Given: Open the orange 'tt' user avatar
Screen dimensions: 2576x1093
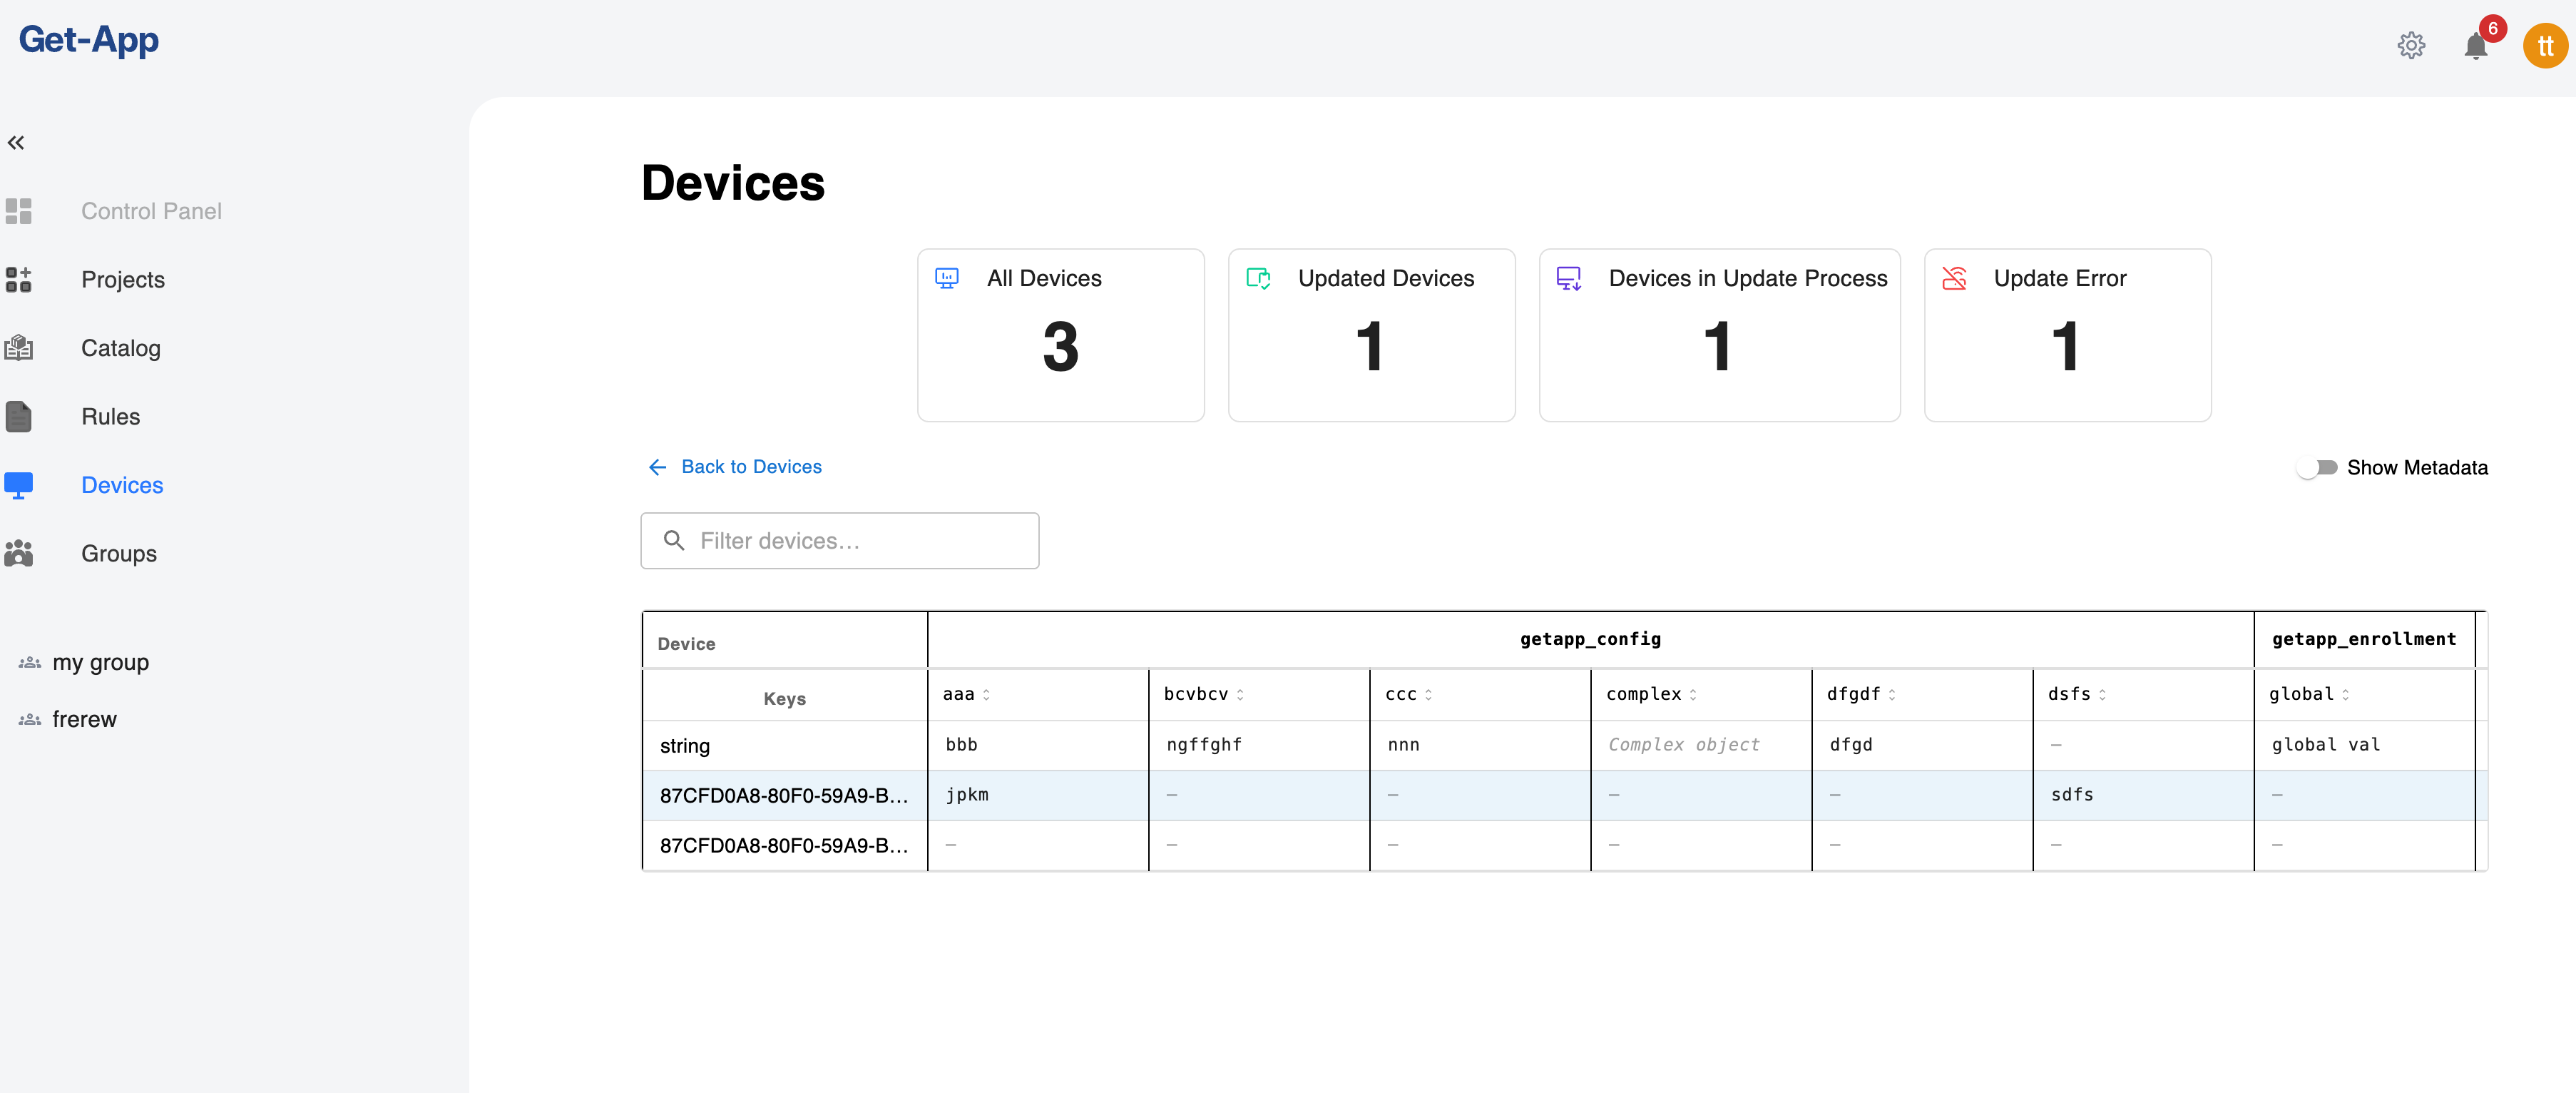Looking at the screenshot, I should [x=2545, y=46].
